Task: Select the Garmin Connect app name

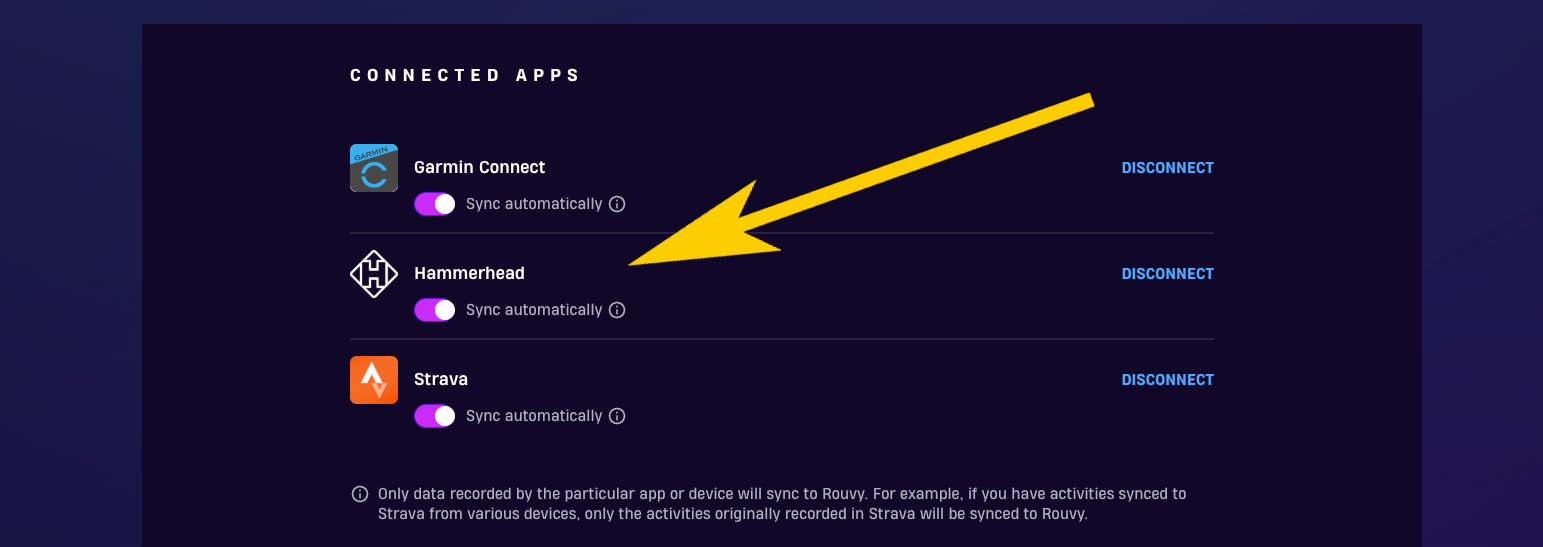Action: point(480,167)
